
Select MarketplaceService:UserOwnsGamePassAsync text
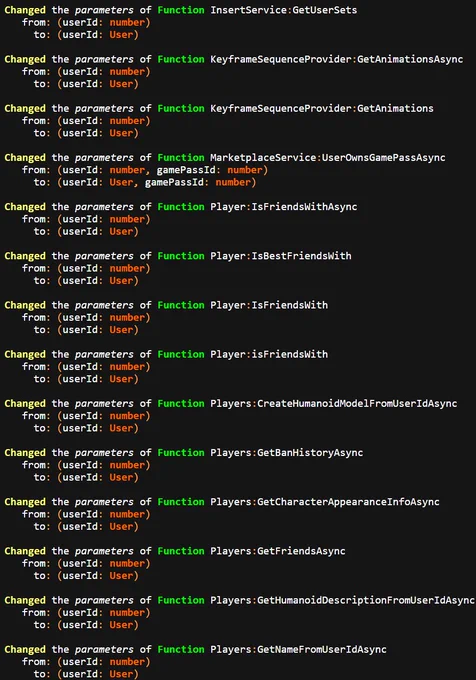click(328, 157)
